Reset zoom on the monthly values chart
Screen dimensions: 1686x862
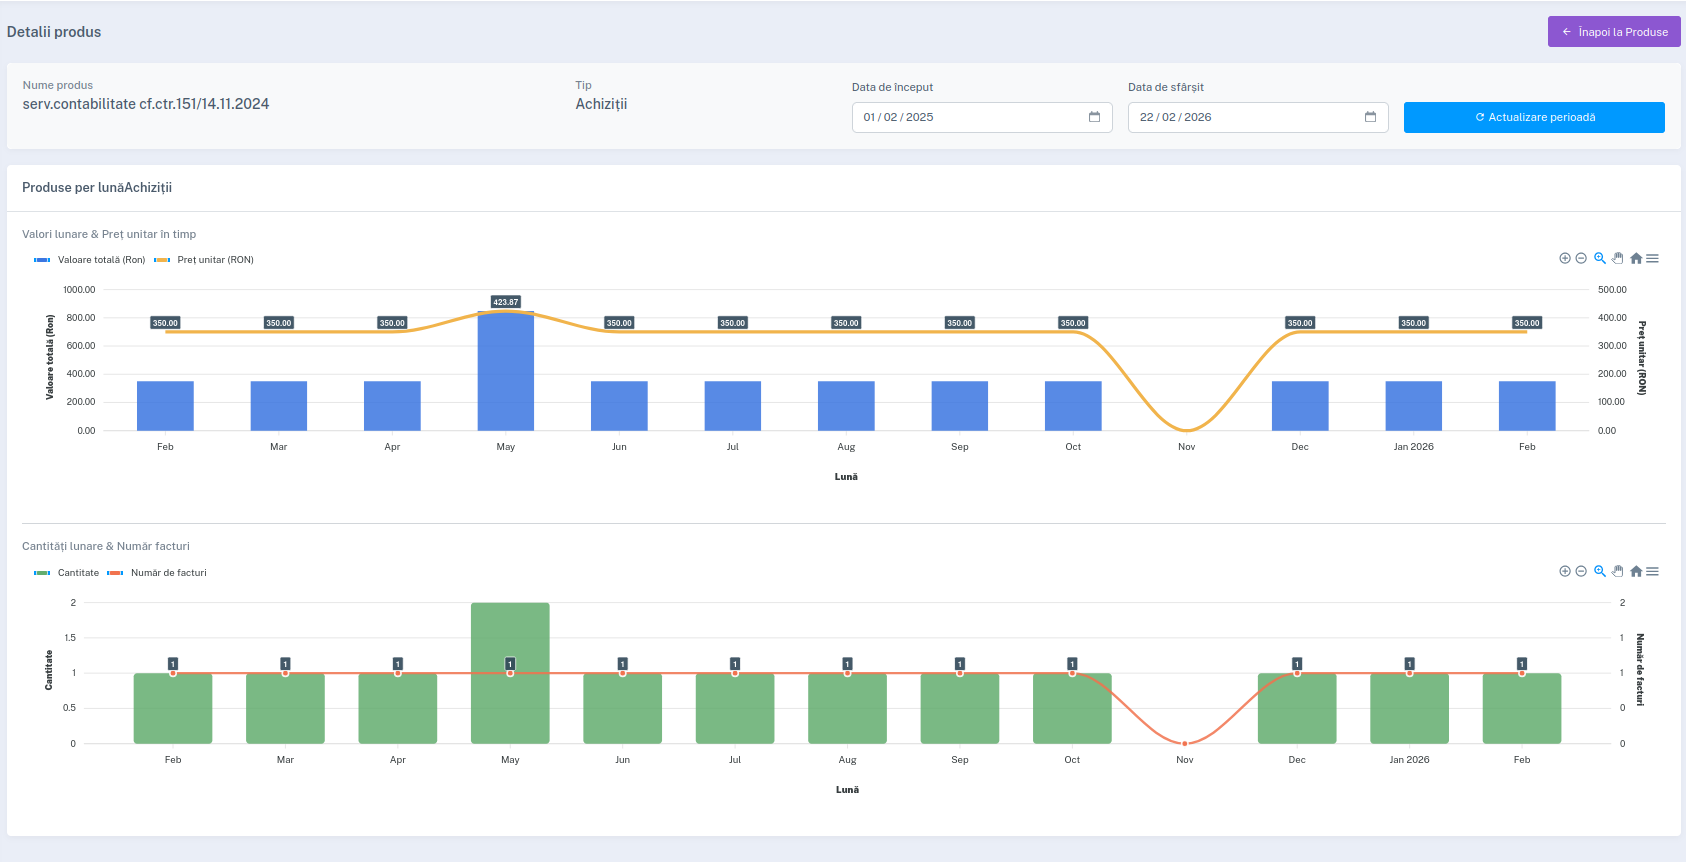pos(1636,258)
